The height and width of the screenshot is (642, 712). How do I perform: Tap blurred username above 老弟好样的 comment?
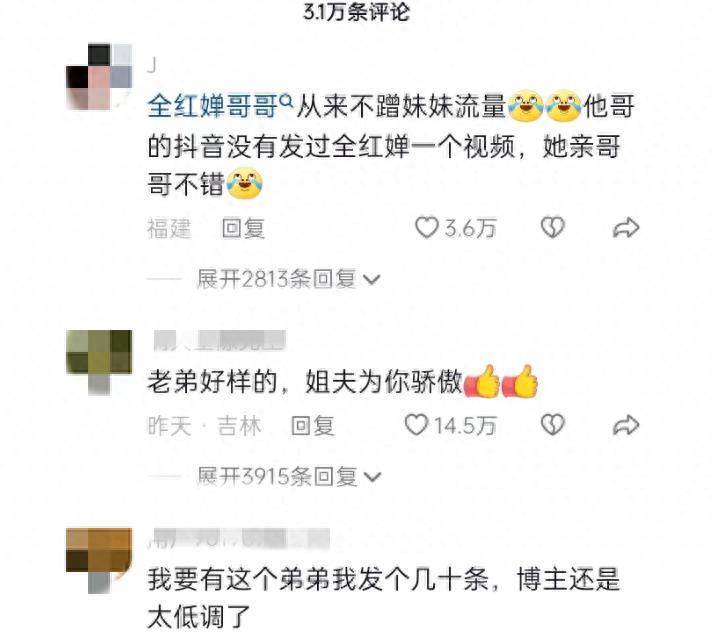219,341
